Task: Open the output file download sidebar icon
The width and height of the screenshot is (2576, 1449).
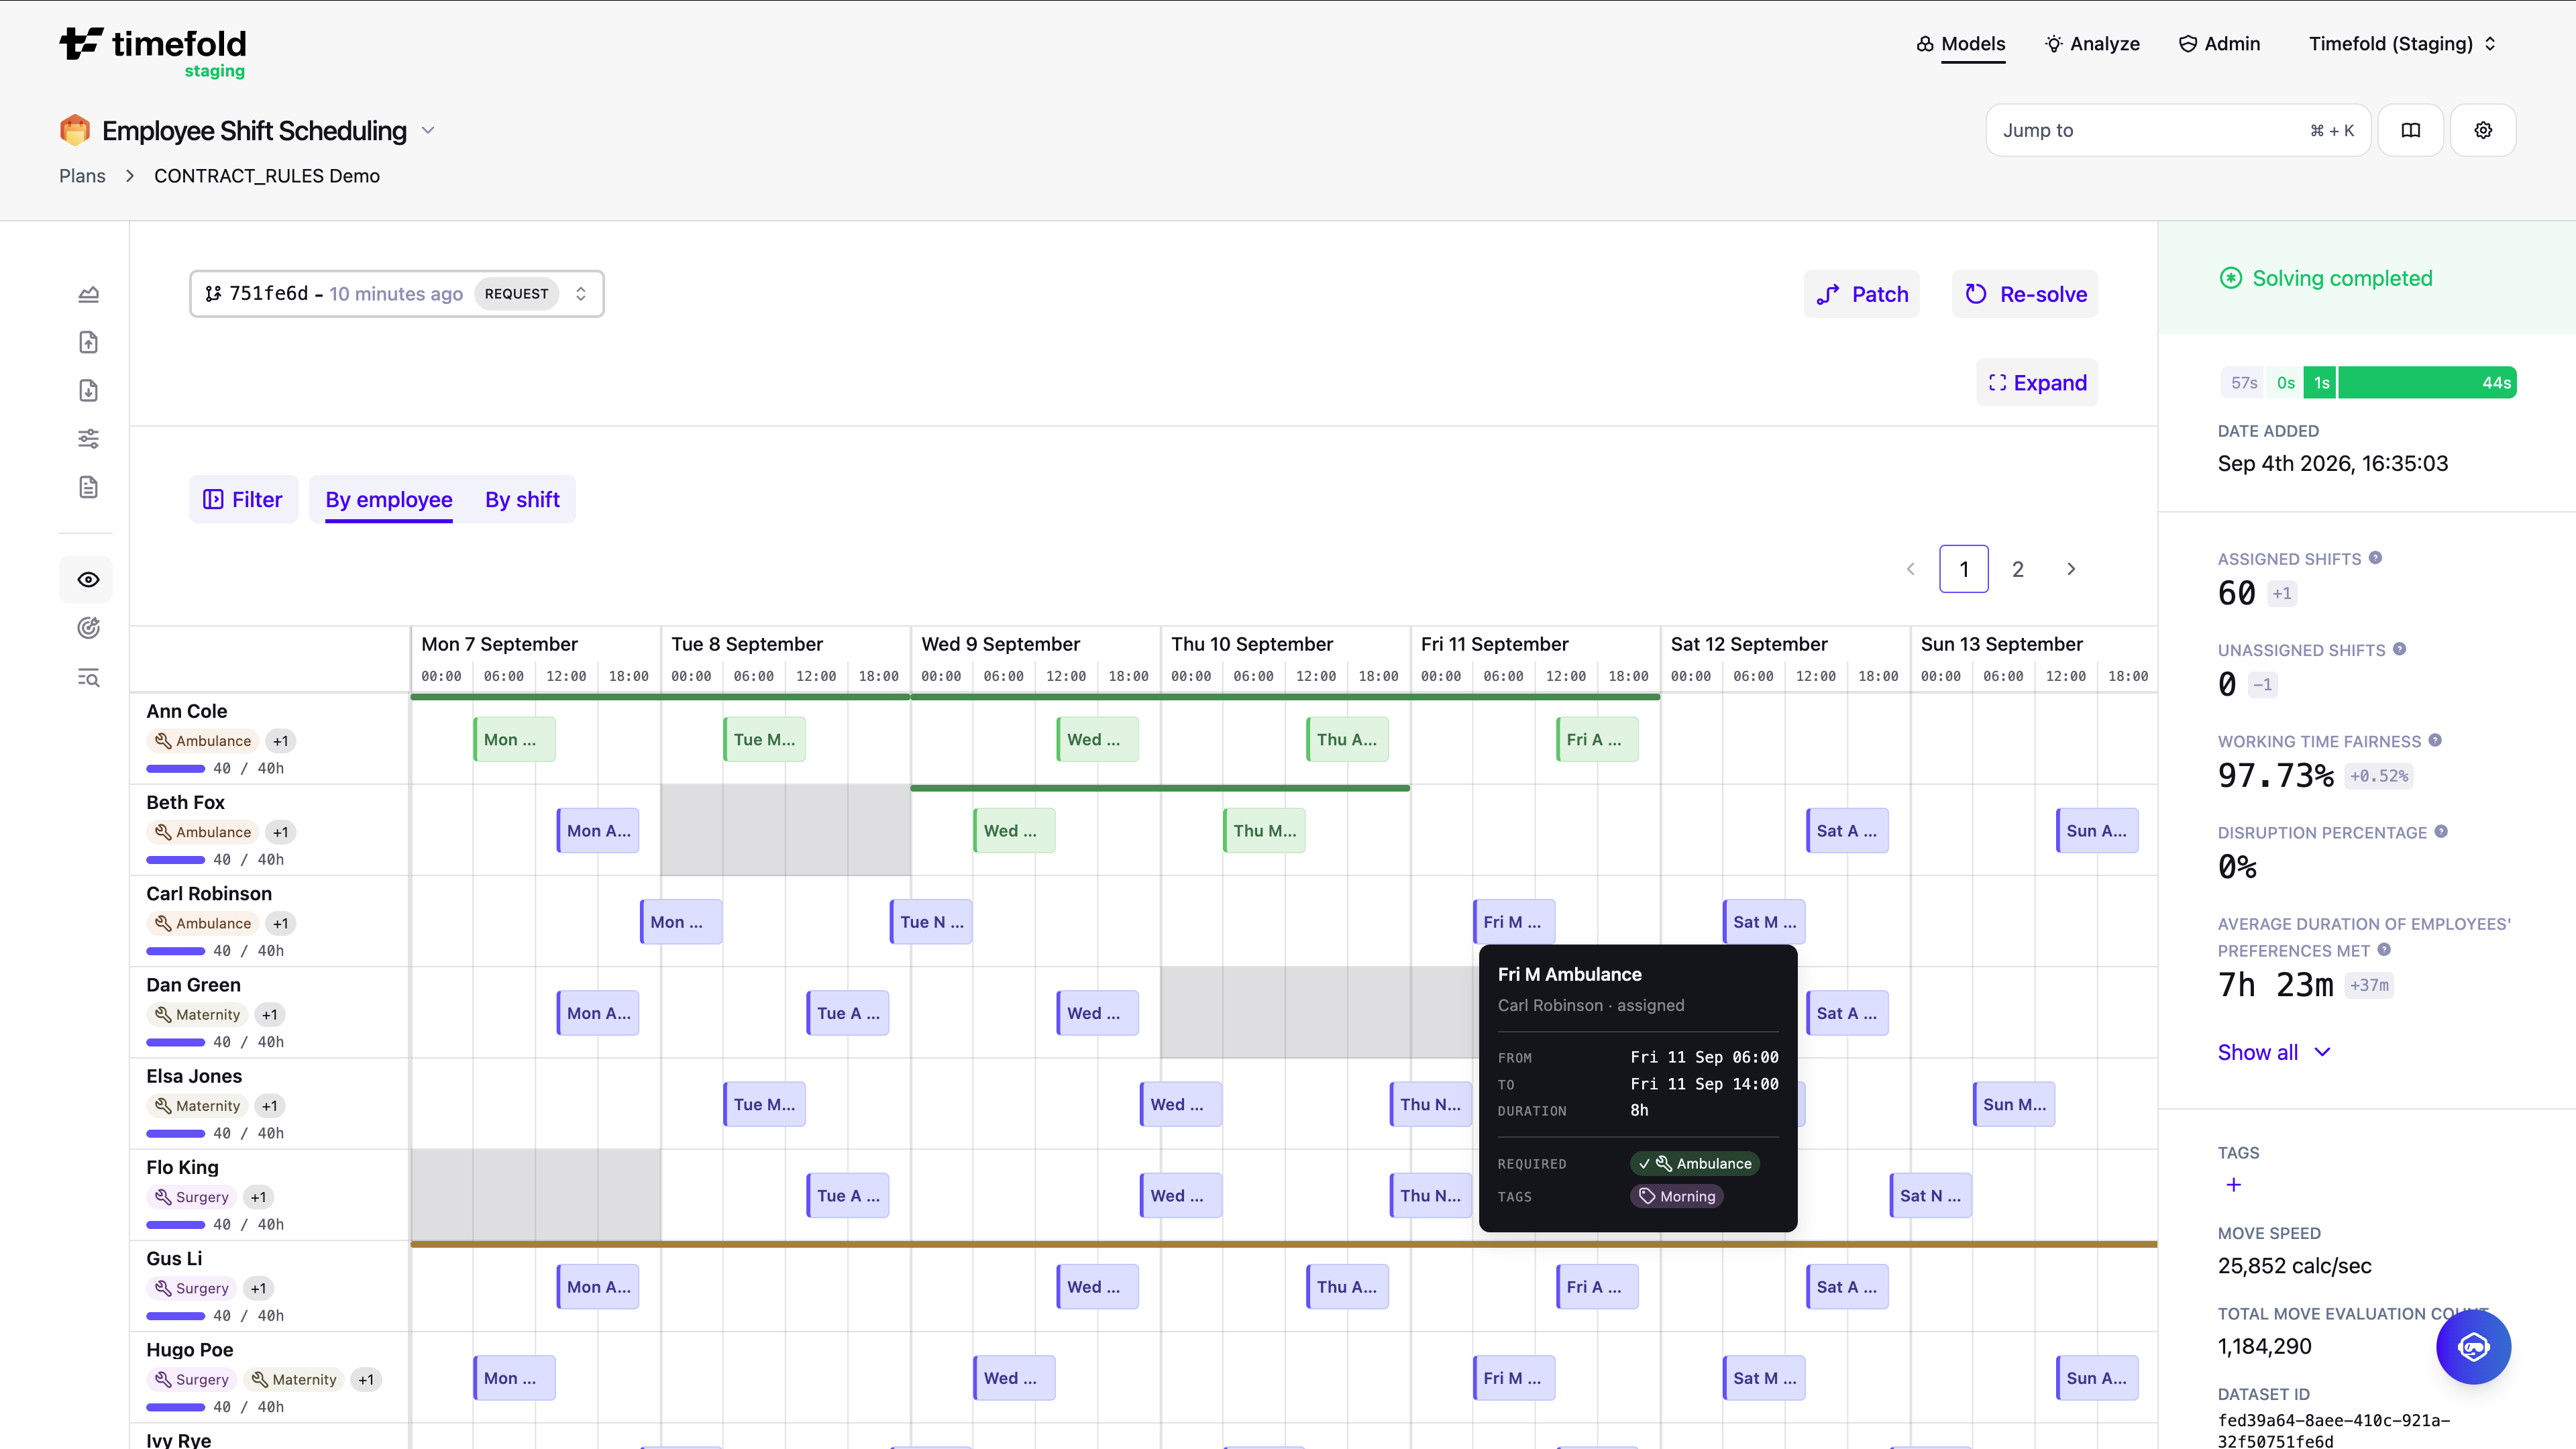Action: coord(88,390)
